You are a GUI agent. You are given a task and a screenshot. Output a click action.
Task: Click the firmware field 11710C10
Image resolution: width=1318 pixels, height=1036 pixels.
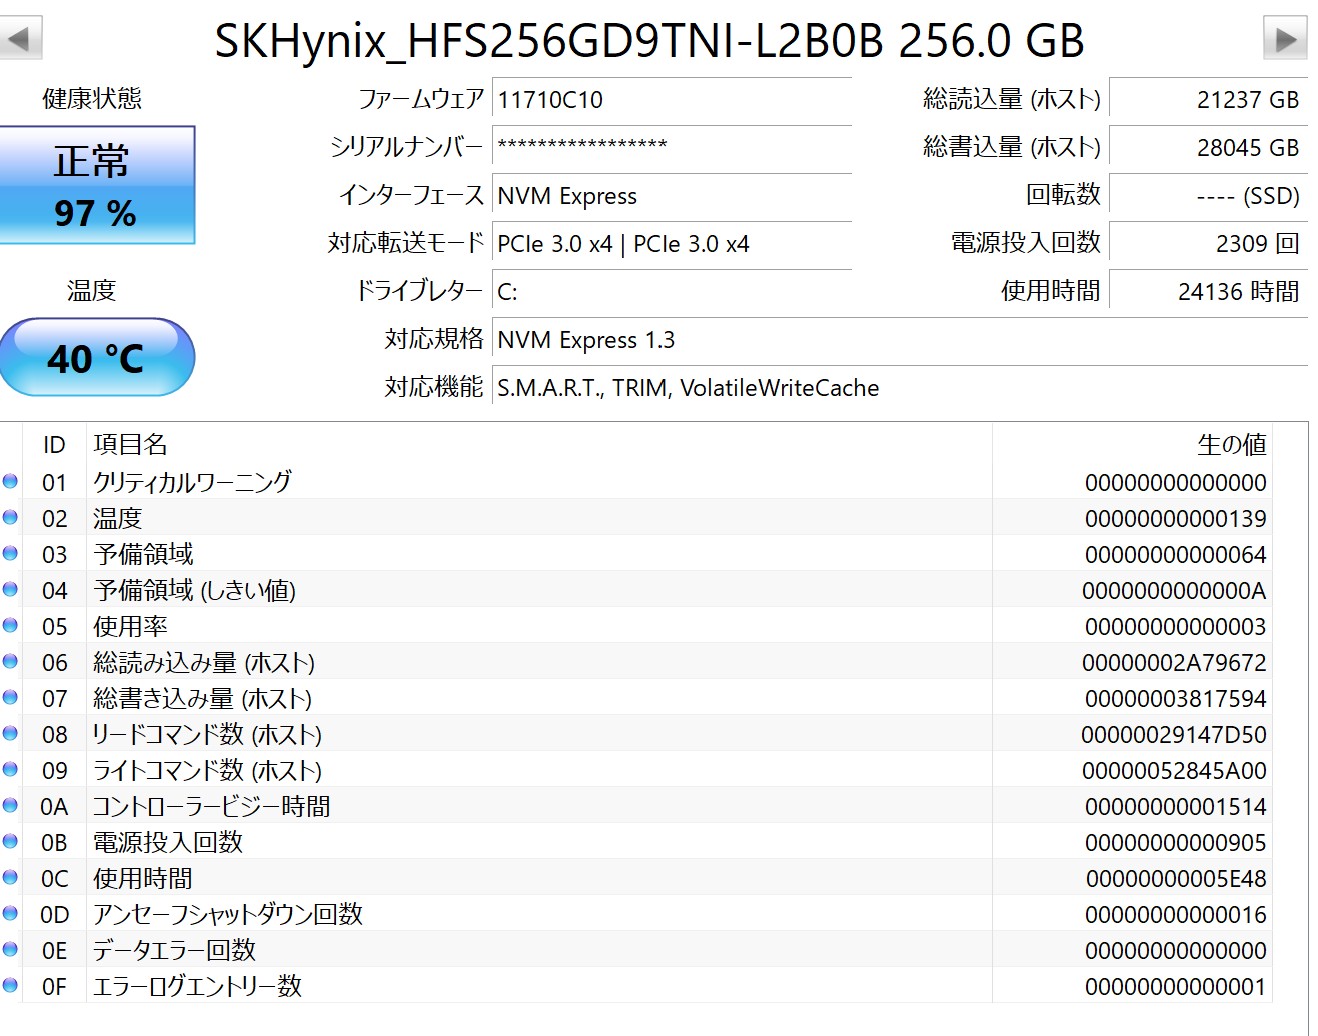pos(672,100)
